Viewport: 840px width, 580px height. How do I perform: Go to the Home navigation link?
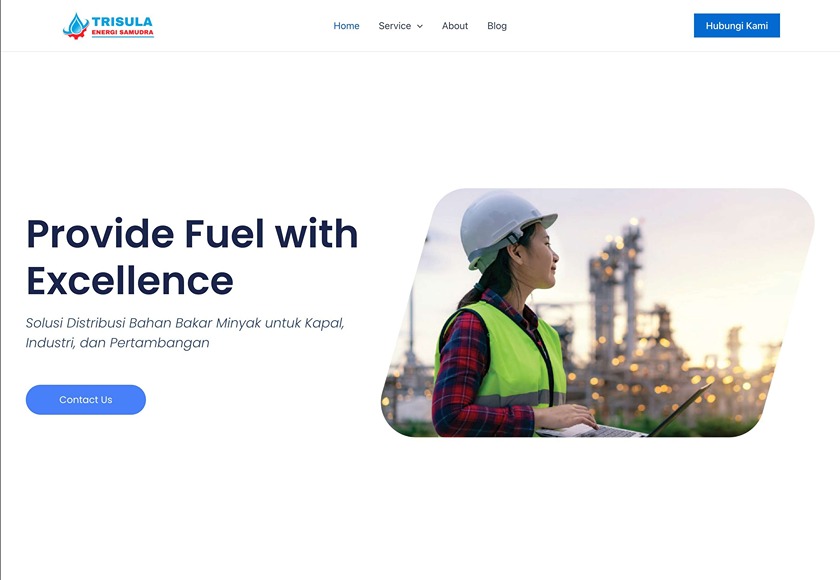coord(346,26)
